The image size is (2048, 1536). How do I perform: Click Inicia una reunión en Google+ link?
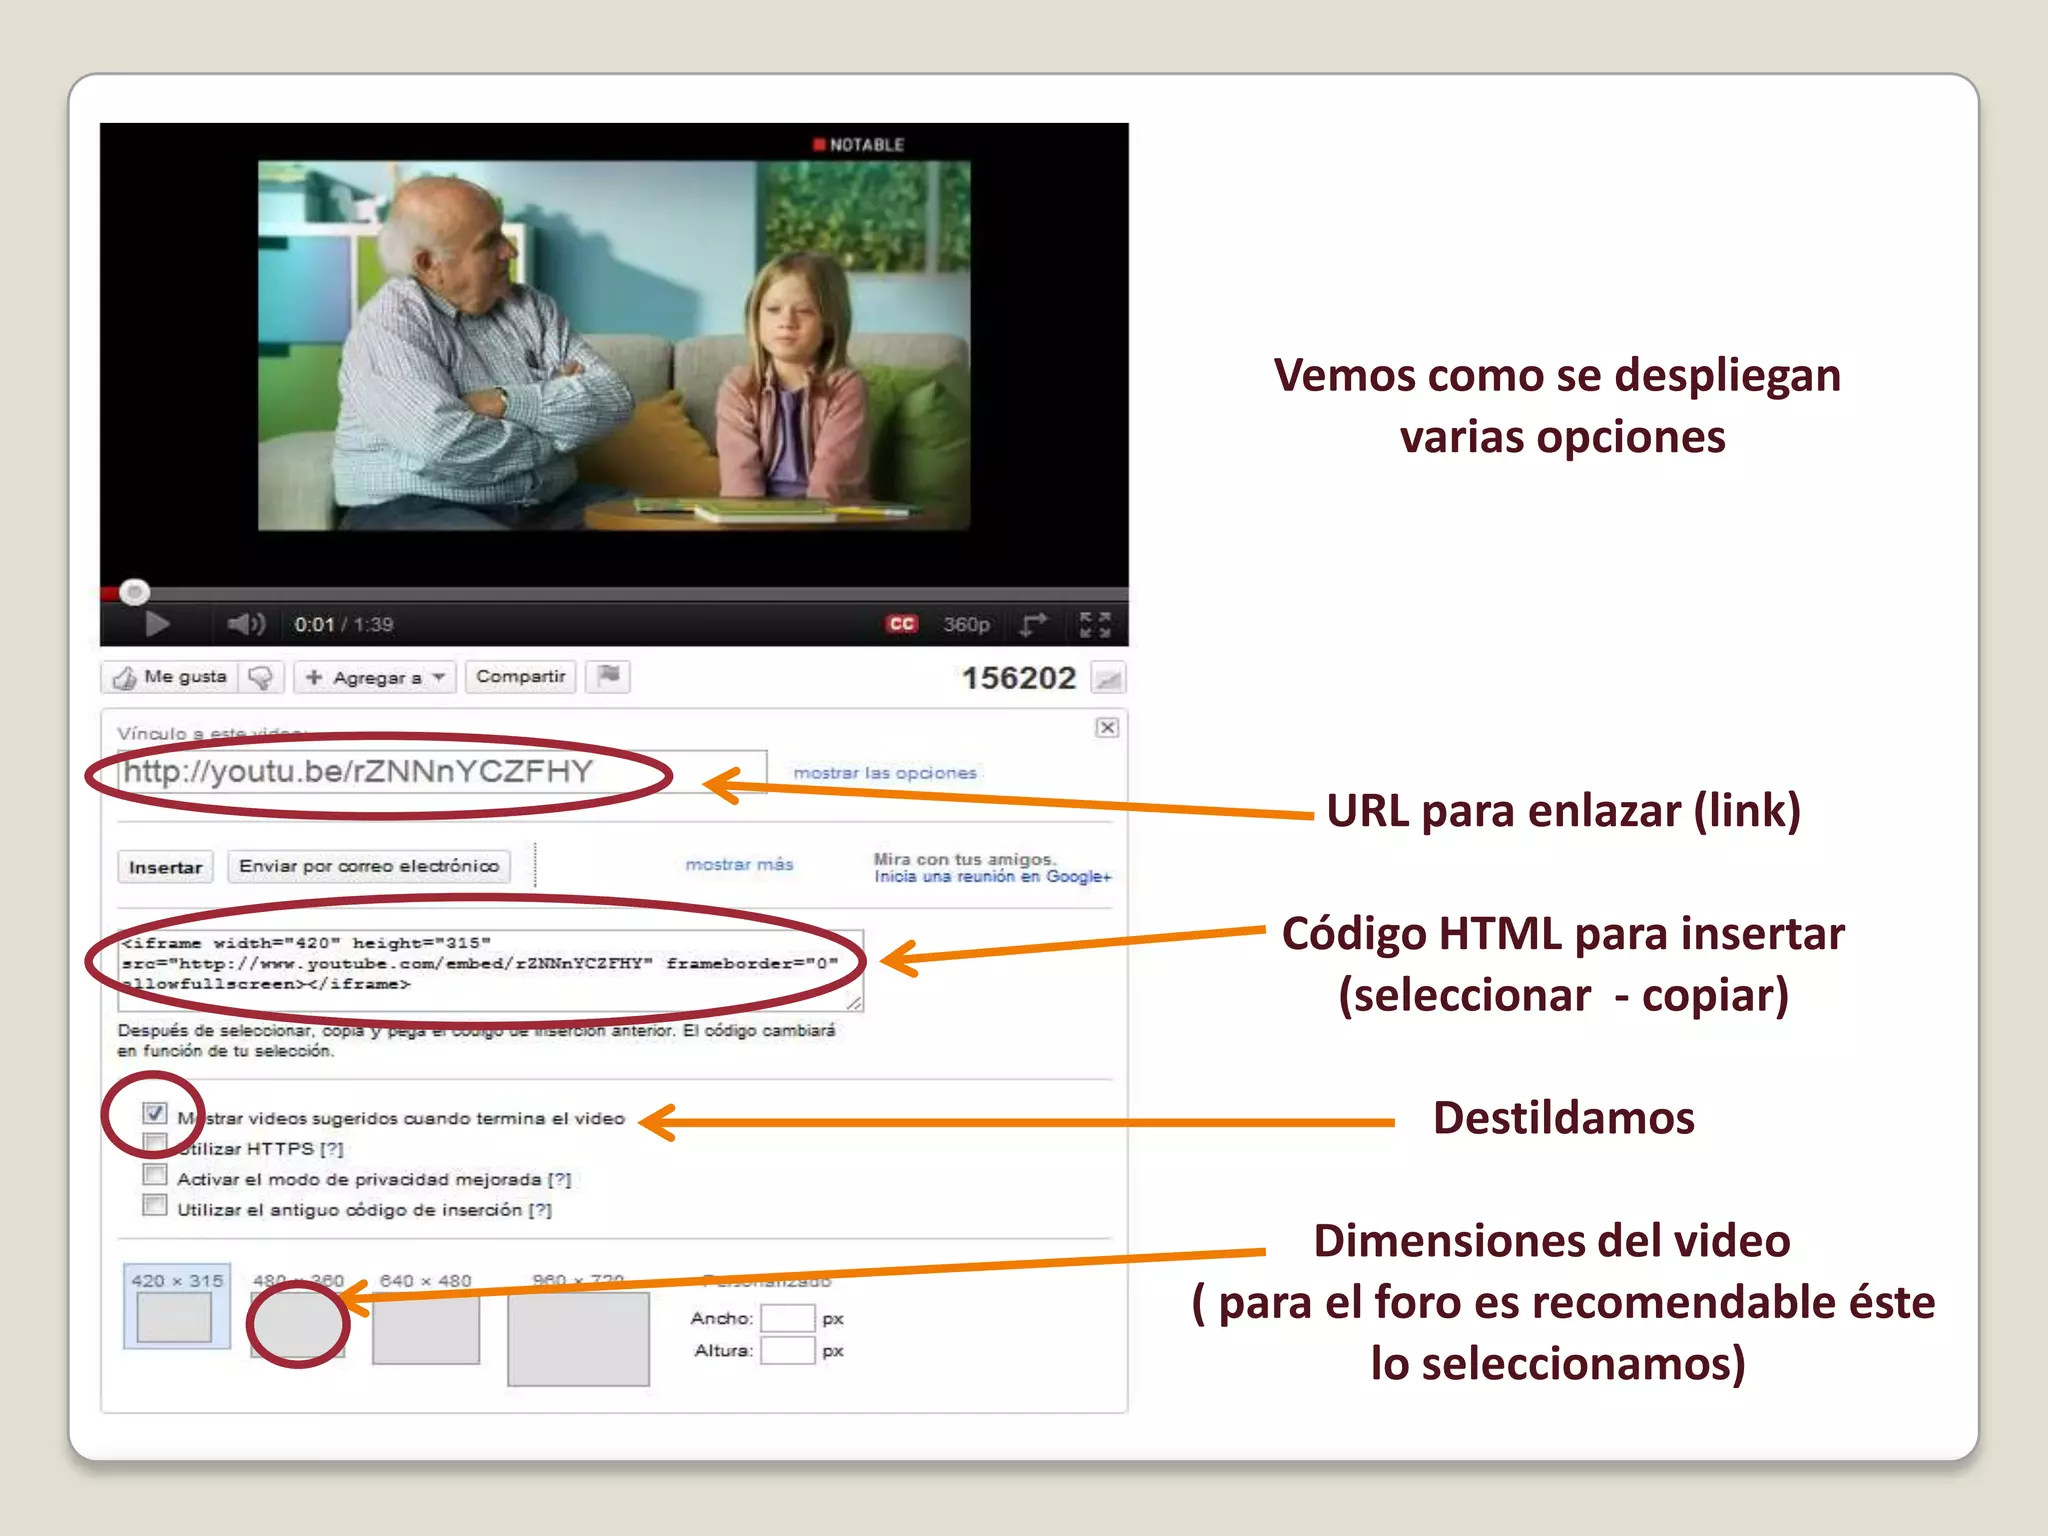(992, 877)
